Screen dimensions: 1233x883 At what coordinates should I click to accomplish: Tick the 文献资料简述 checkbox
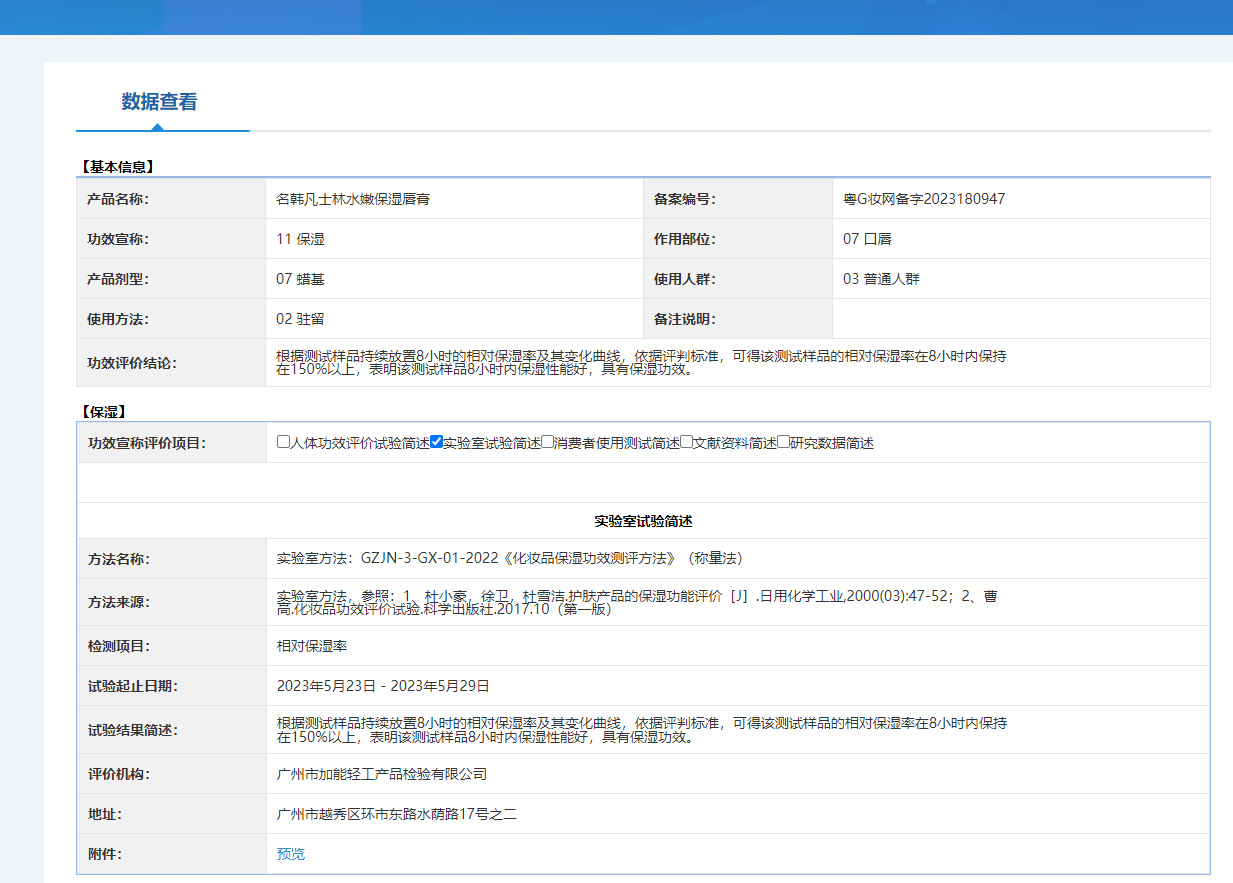pos(687,442)
